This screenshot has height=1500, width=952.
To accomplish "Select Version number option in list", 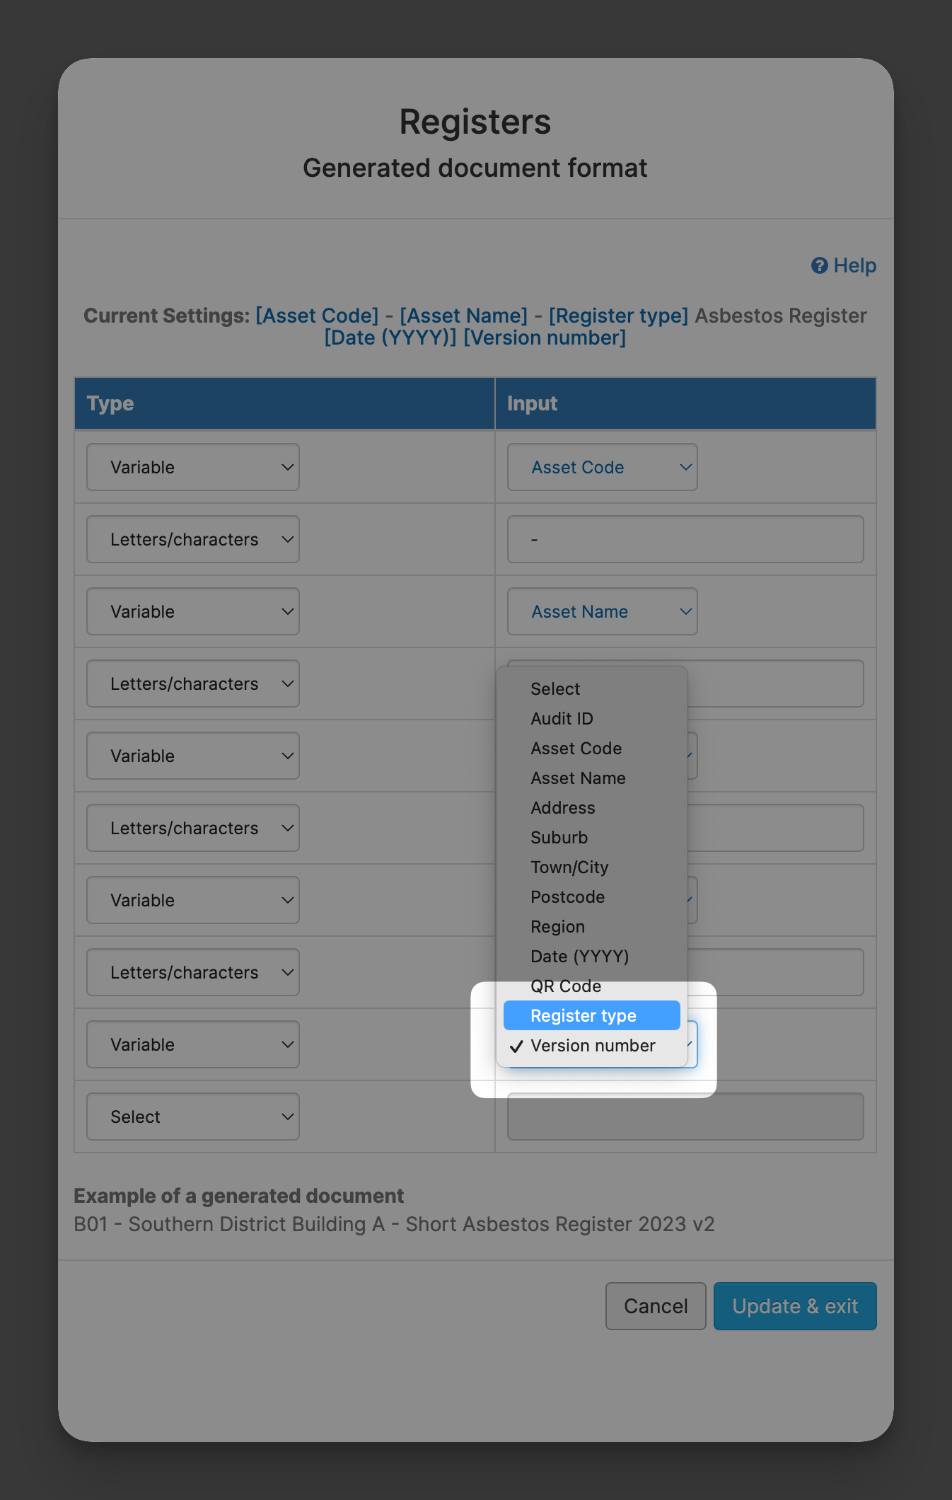I will pyautogui.click(x=592, y=1045).
